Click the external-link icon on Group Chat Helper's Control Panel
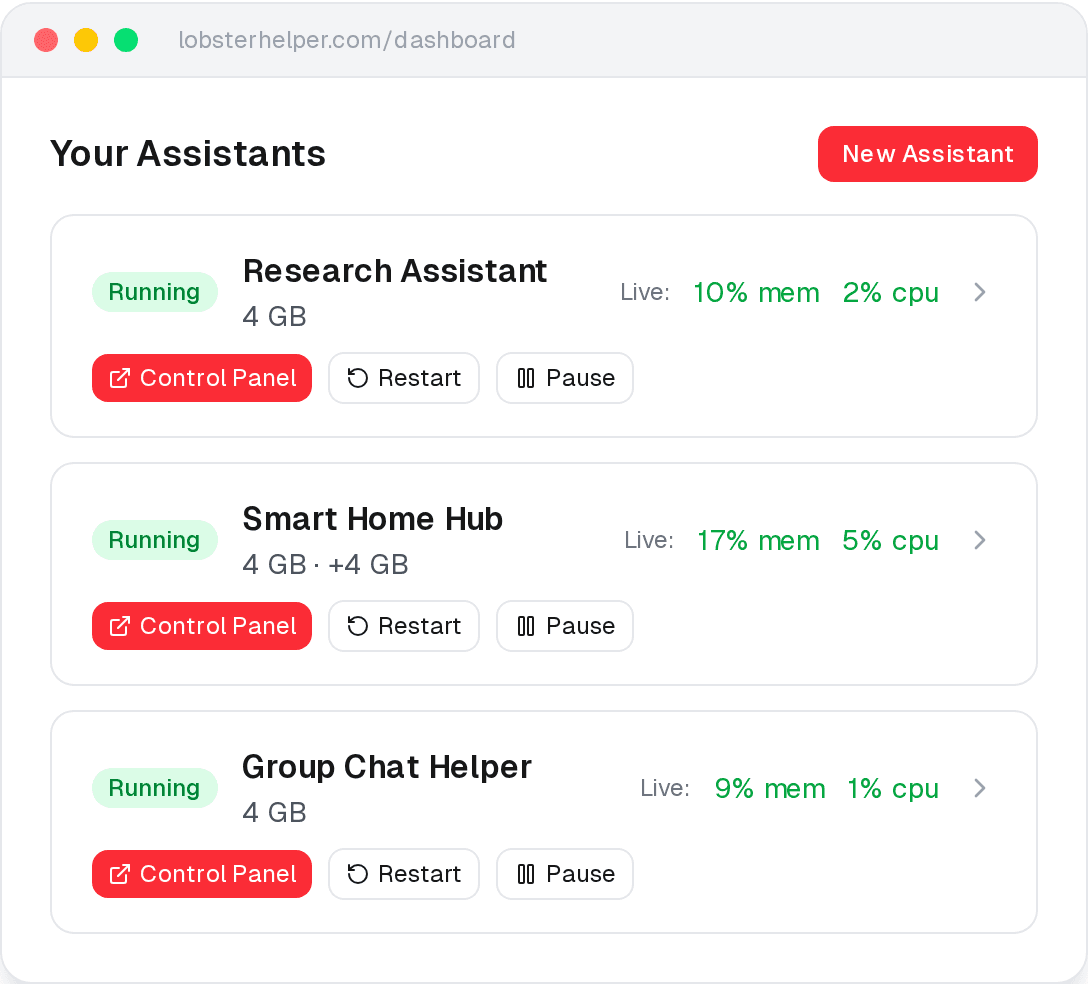The height and width of the screenshot is (984, 1088). pos(120,874)
